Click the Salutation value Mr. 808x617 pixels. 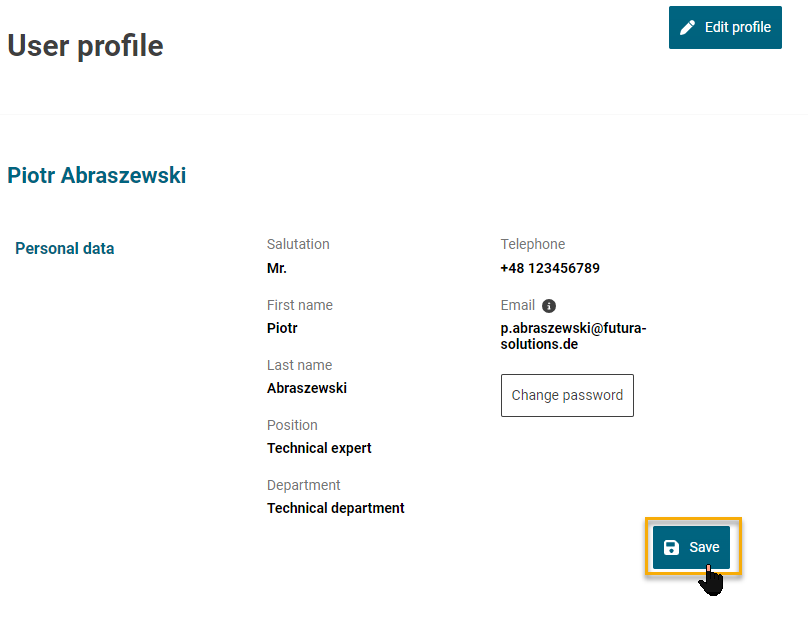coord(277,268)
